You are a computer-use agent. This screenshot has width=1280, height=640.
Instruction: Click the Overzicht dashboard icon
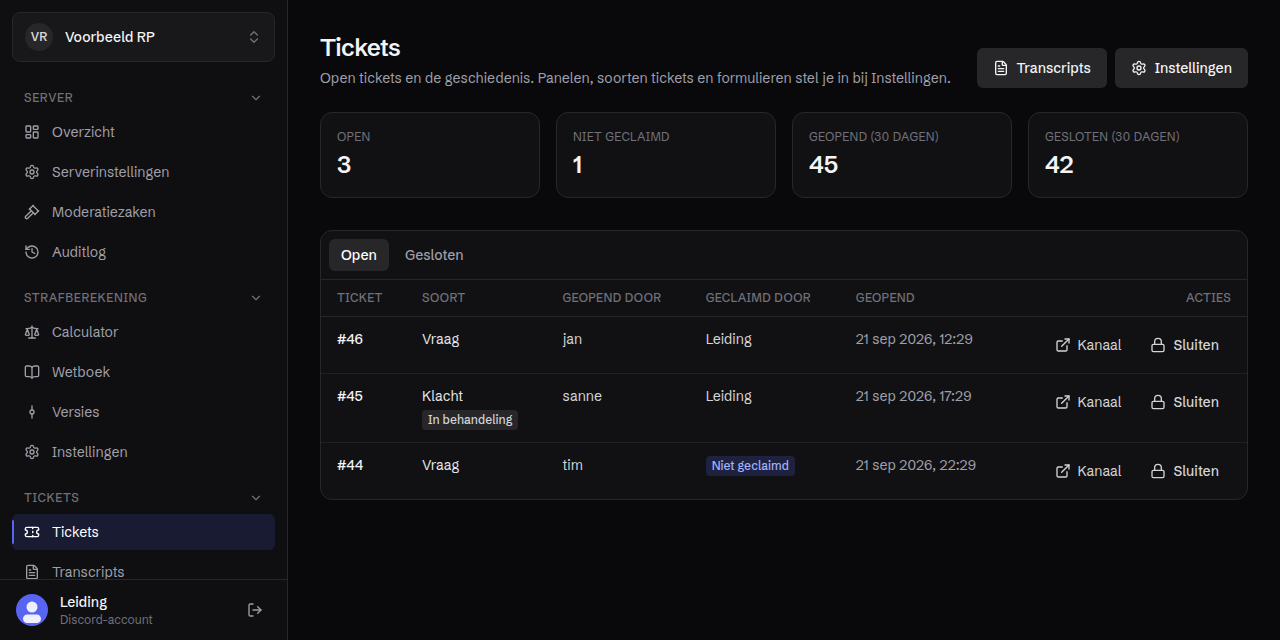[32, 132]
